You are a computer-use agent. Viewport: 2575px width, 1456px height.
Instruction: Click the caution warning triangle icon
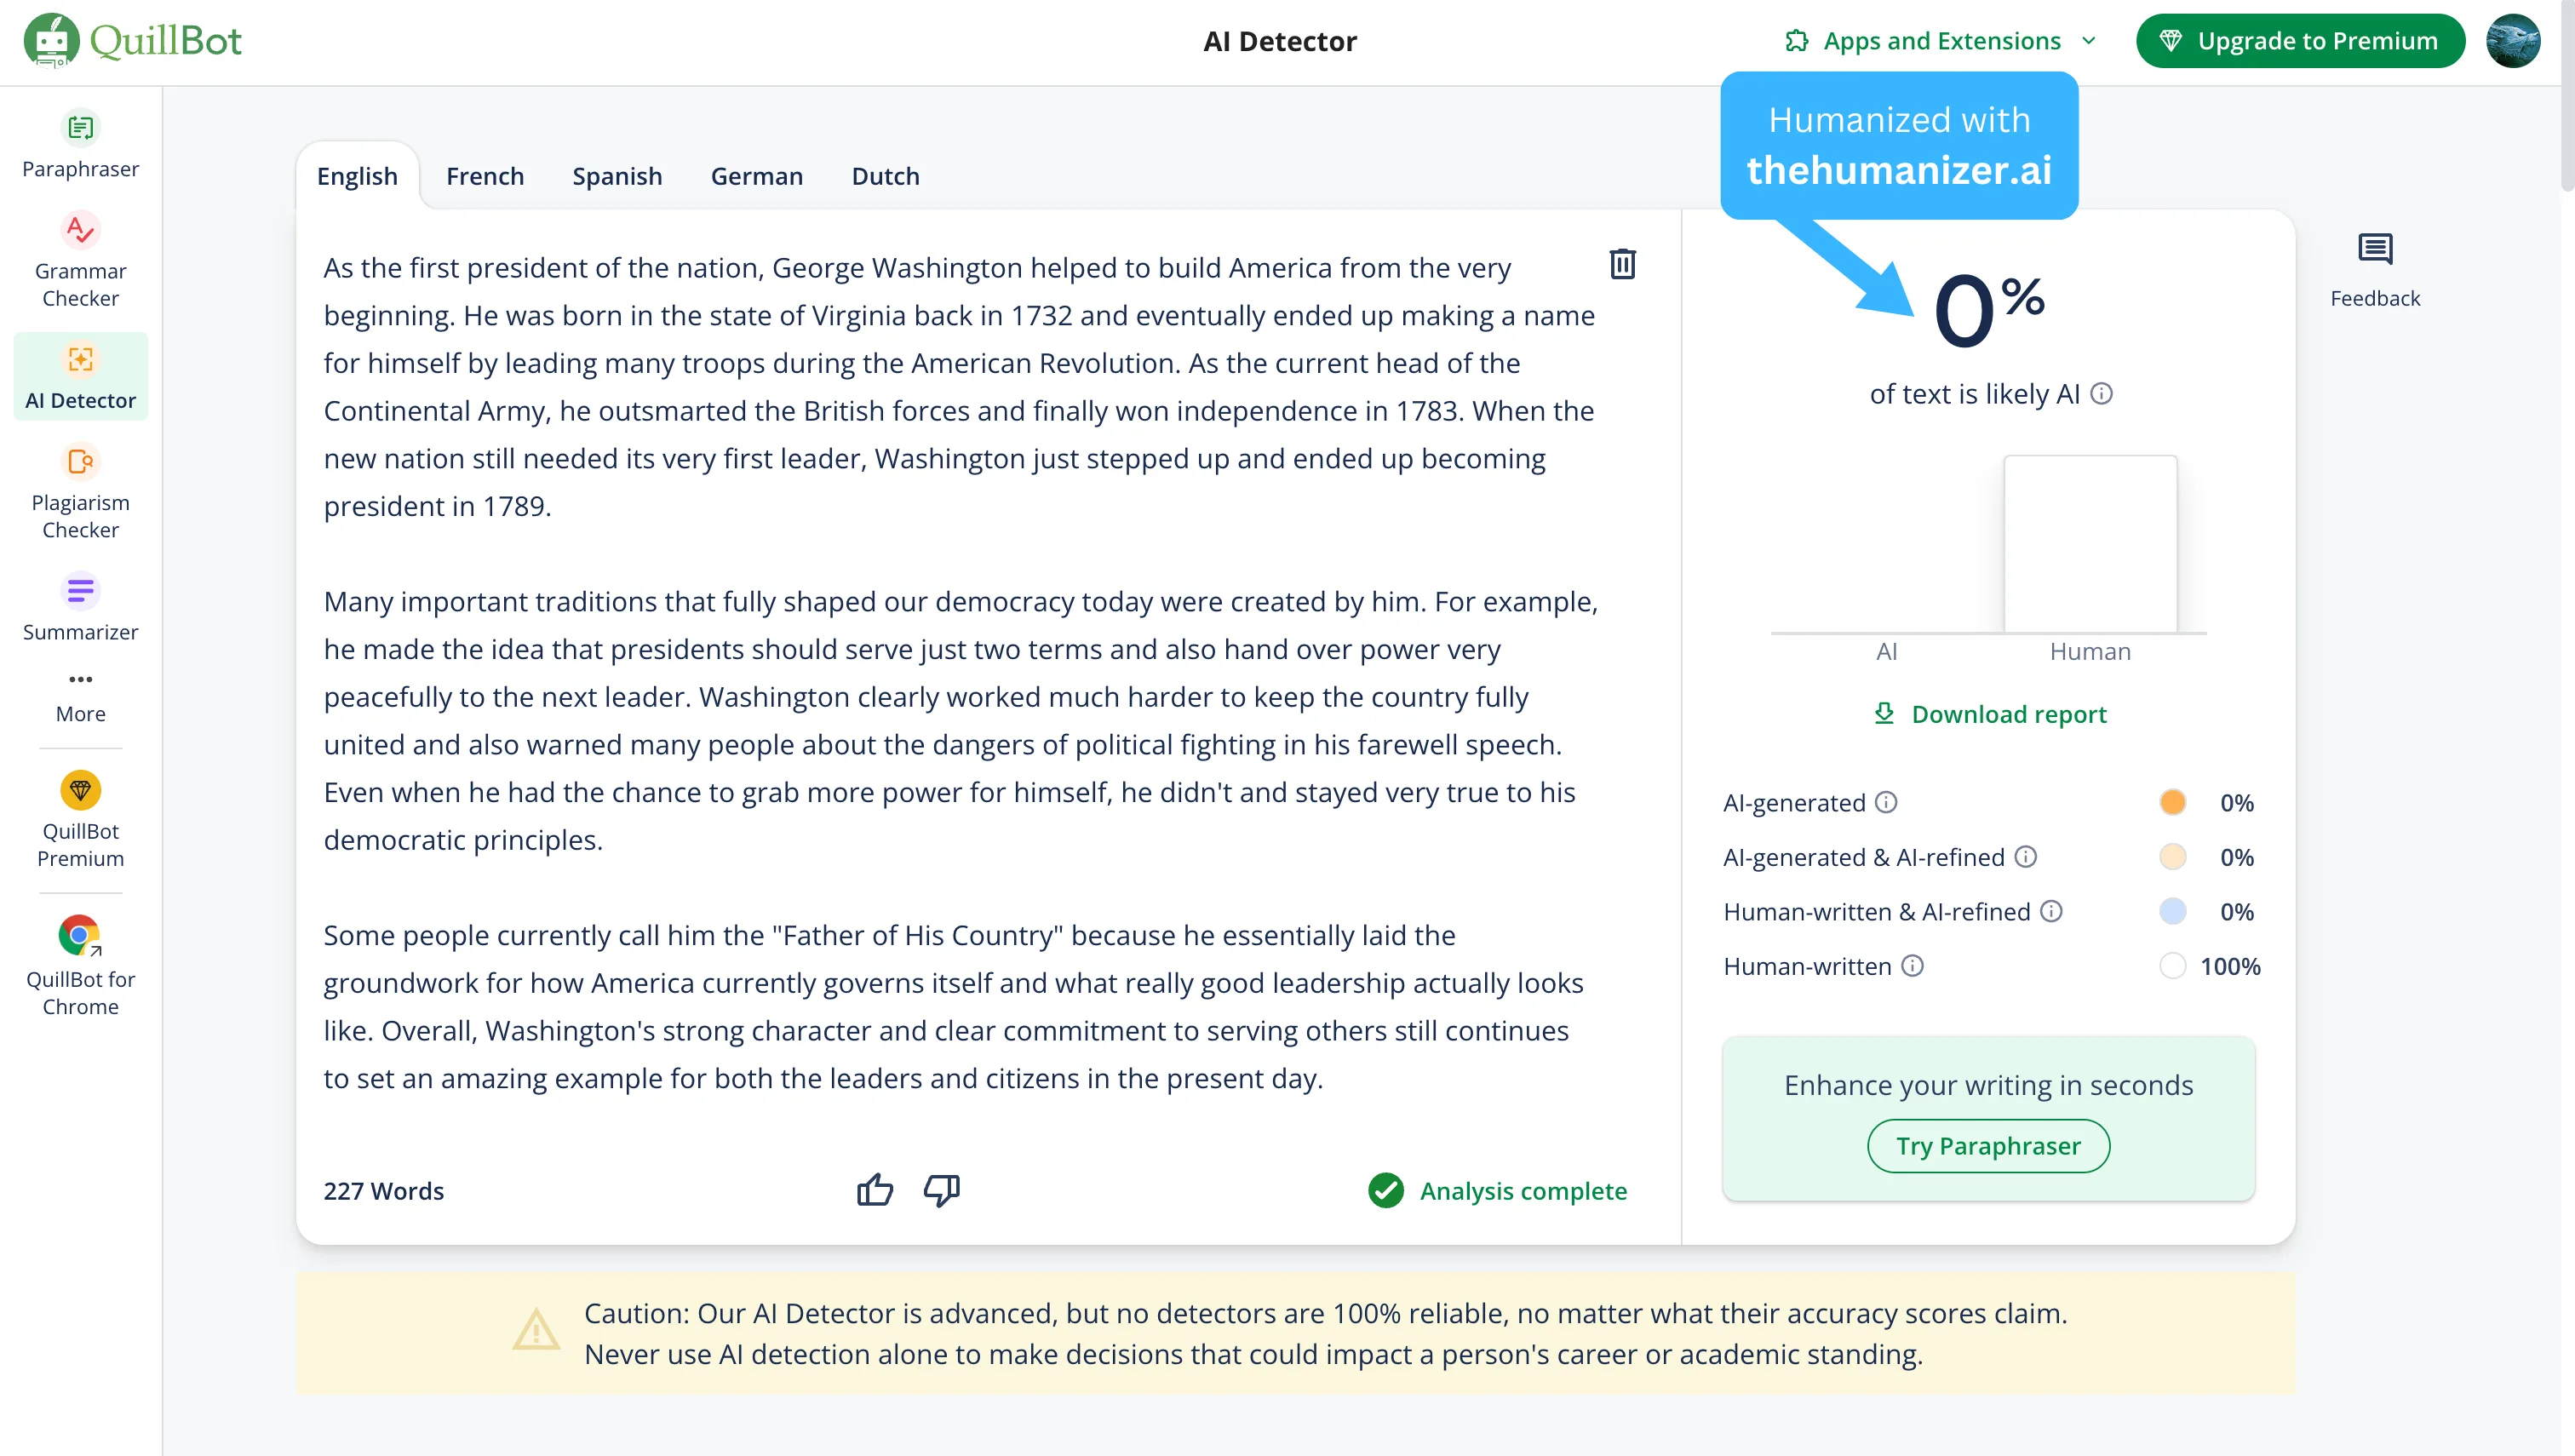pos(536,1330)
